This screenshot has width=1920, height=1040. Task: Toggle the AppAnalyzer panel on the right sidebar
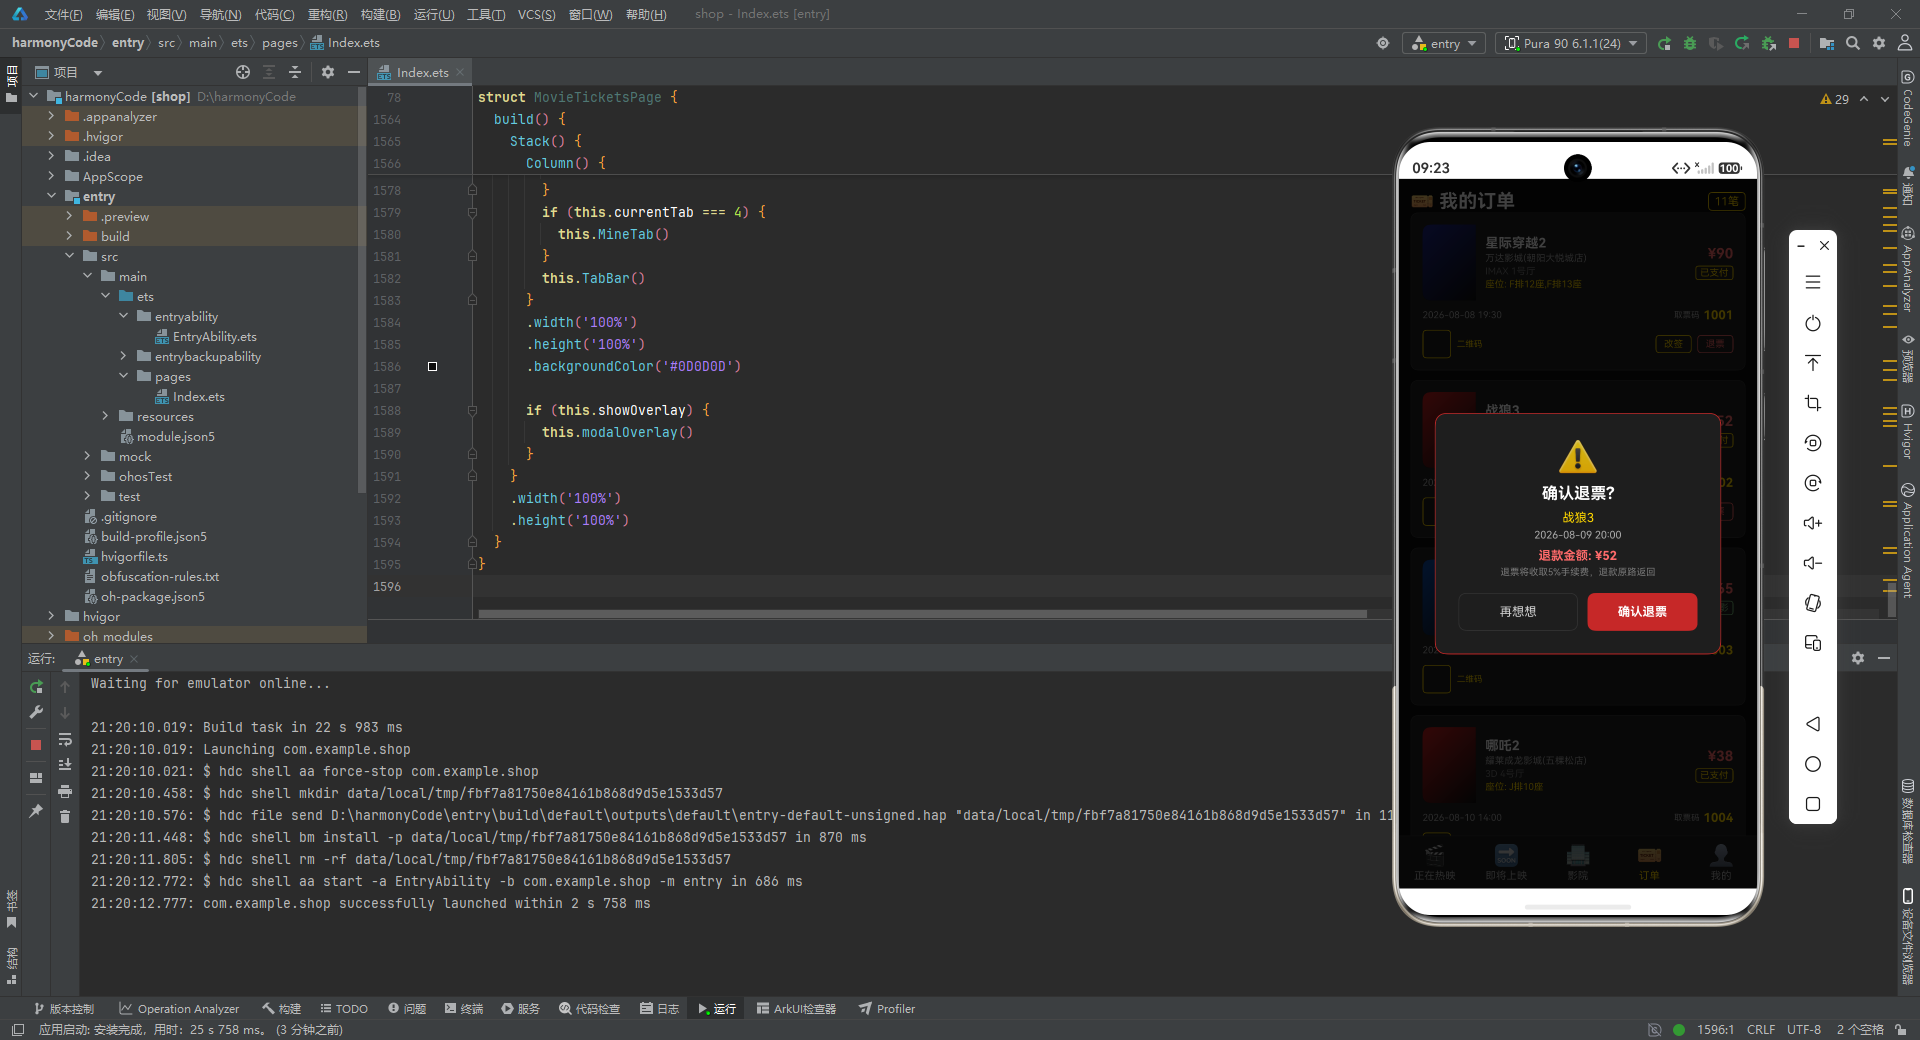(1908, 270)
